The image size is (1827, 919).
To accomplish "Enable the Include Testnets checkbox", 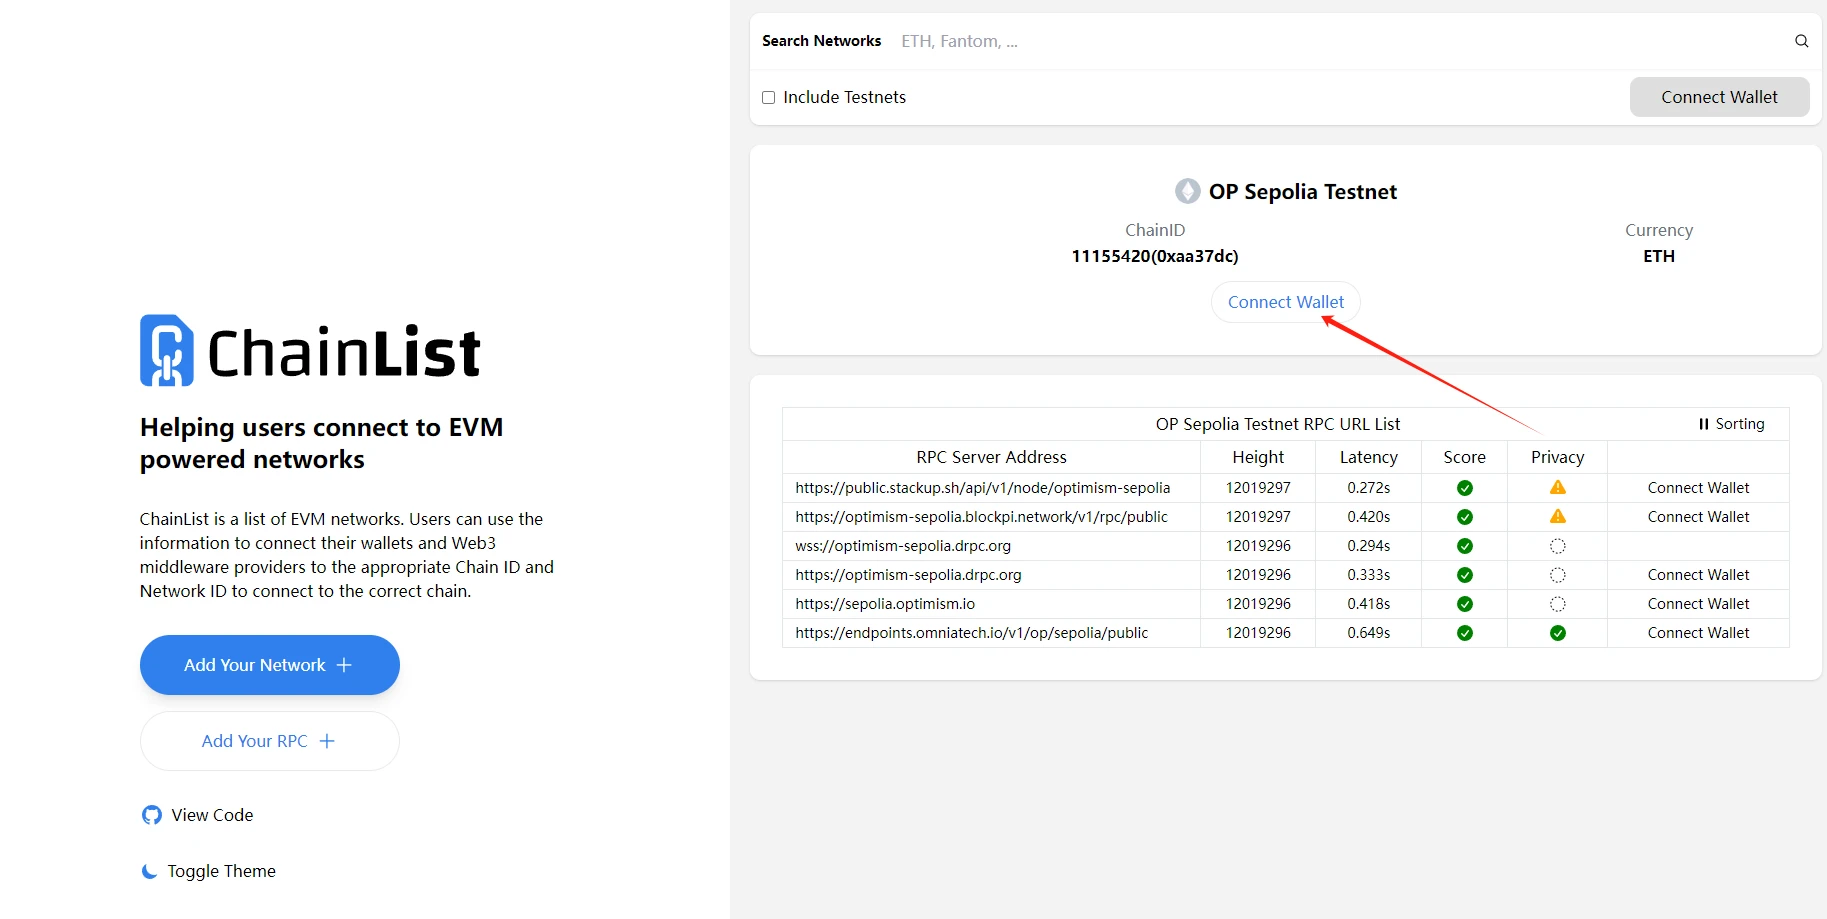I will point(769,98).
